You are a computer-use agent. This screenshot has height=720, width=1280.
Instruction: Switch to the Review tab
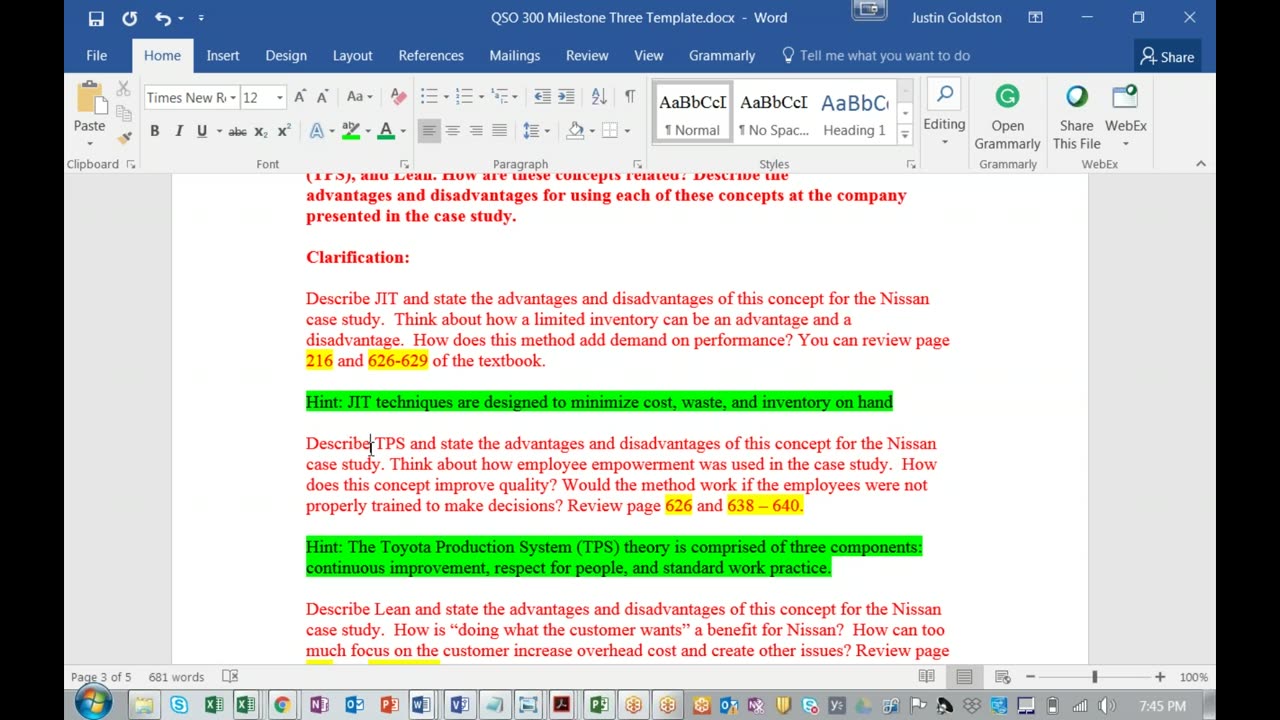[x=587, y=56]
